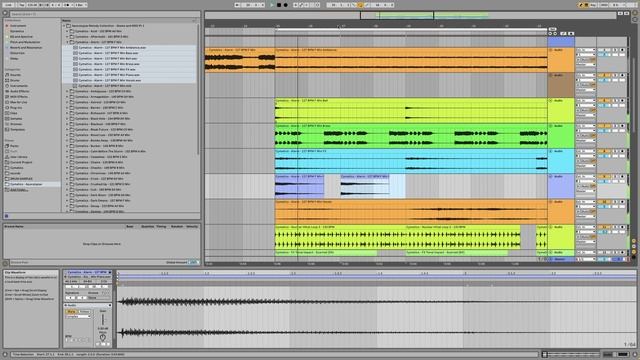
Task: Click the clip transpose Pitch knob
Action: 103,338
